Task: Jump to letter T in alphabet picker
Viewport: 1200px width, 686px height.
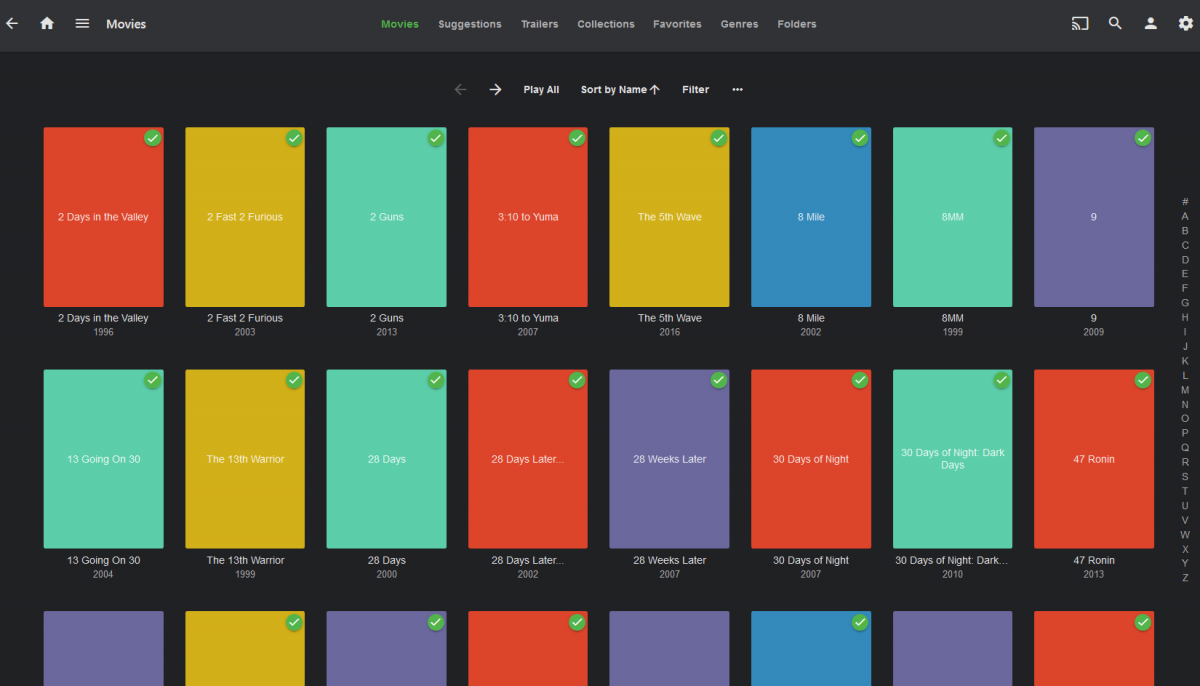Action: pos(1185,491)
